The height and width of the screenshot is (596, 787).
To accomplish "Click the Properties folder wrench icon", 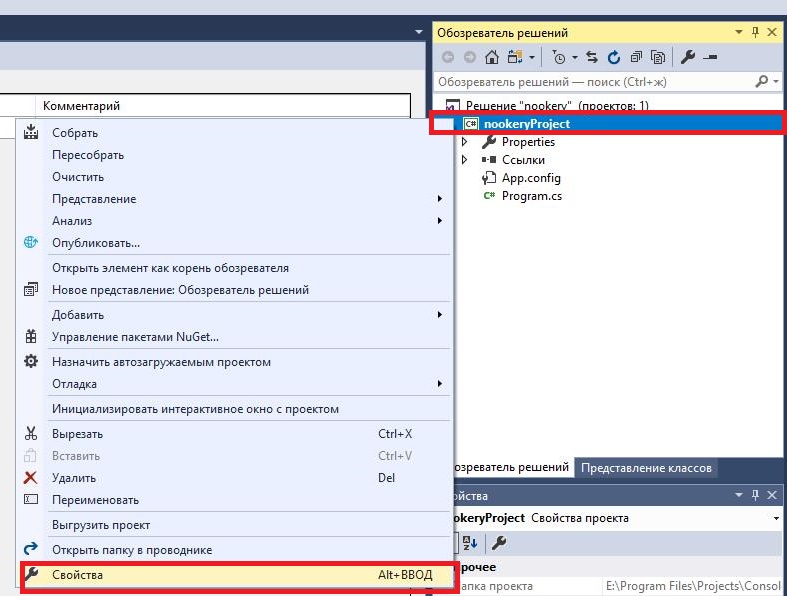I will [489, 142].
